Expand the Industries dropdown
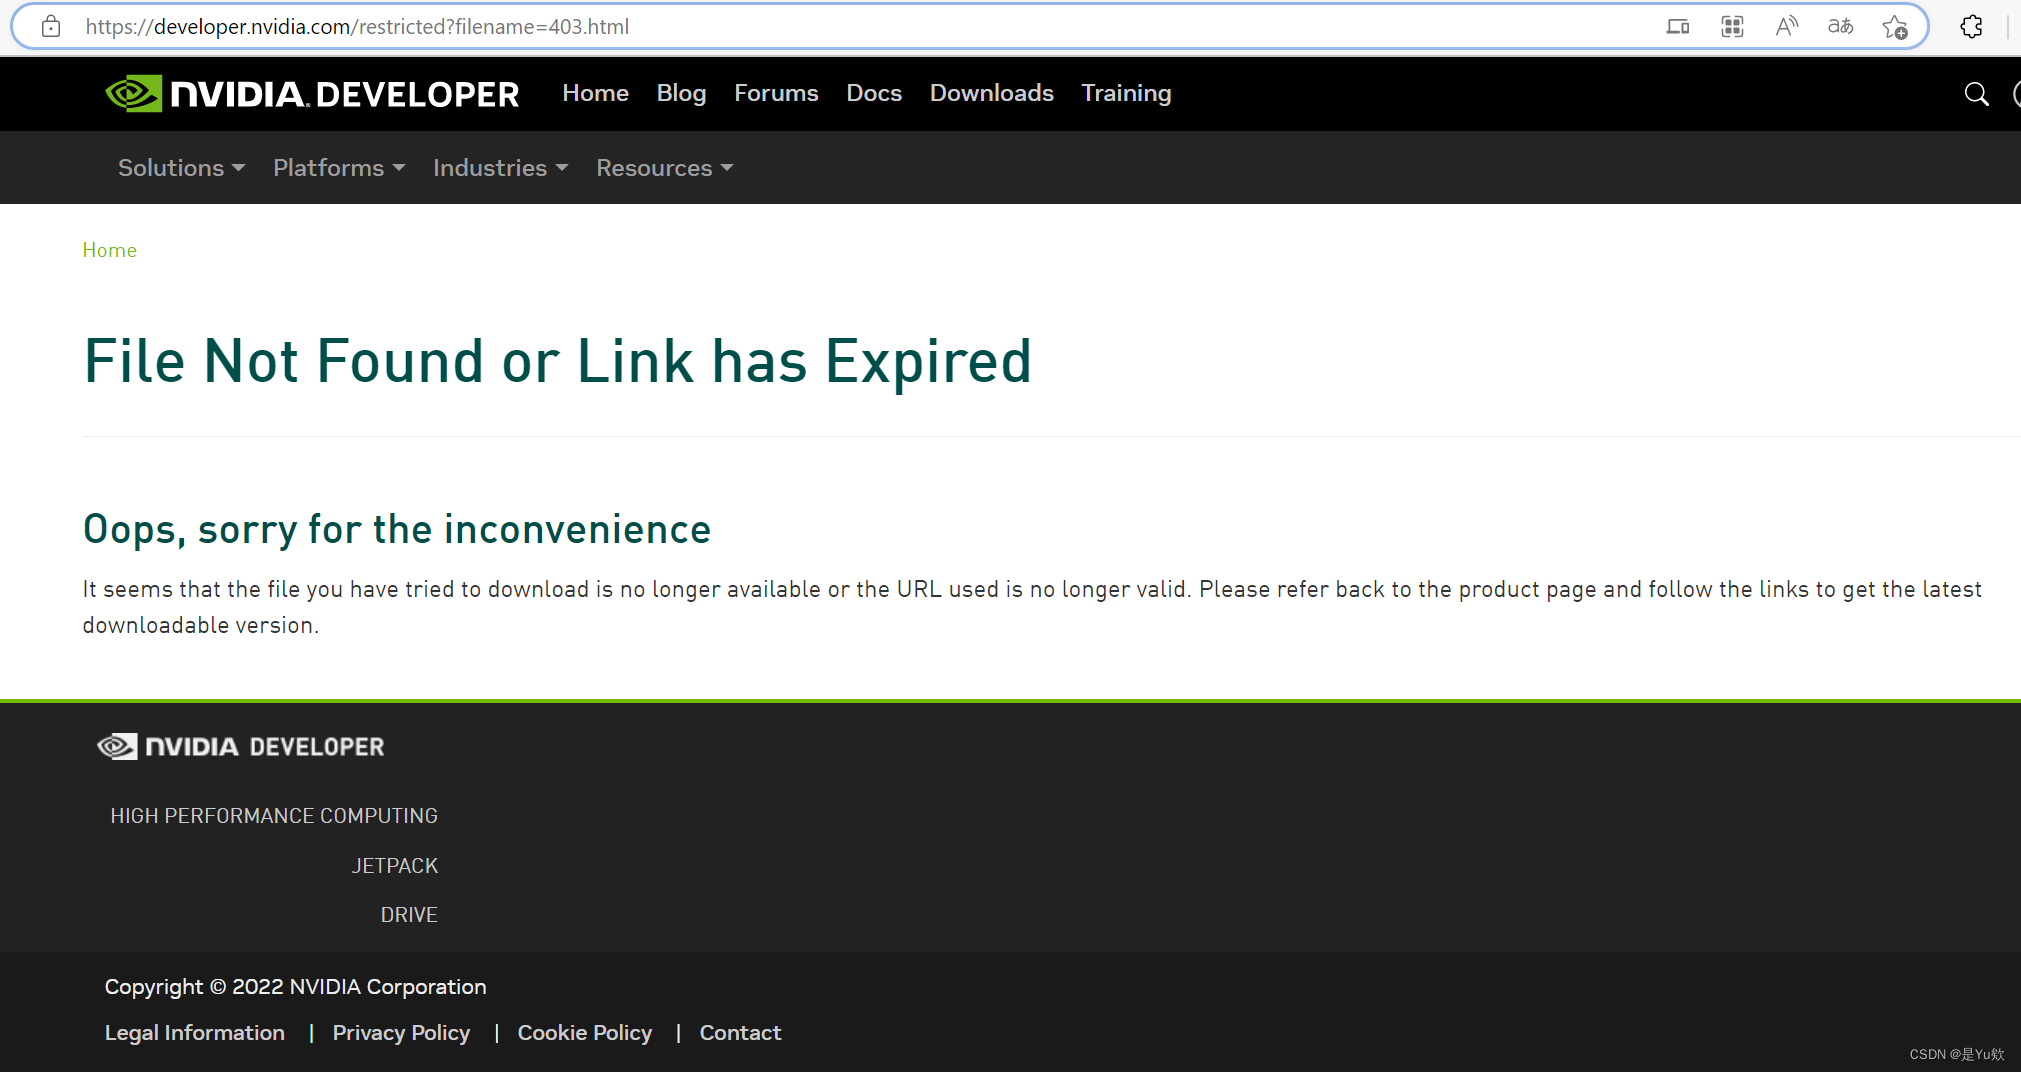Image resolution: width=2021 pixels, height=1072 pixels. click(x=500, y=168)
